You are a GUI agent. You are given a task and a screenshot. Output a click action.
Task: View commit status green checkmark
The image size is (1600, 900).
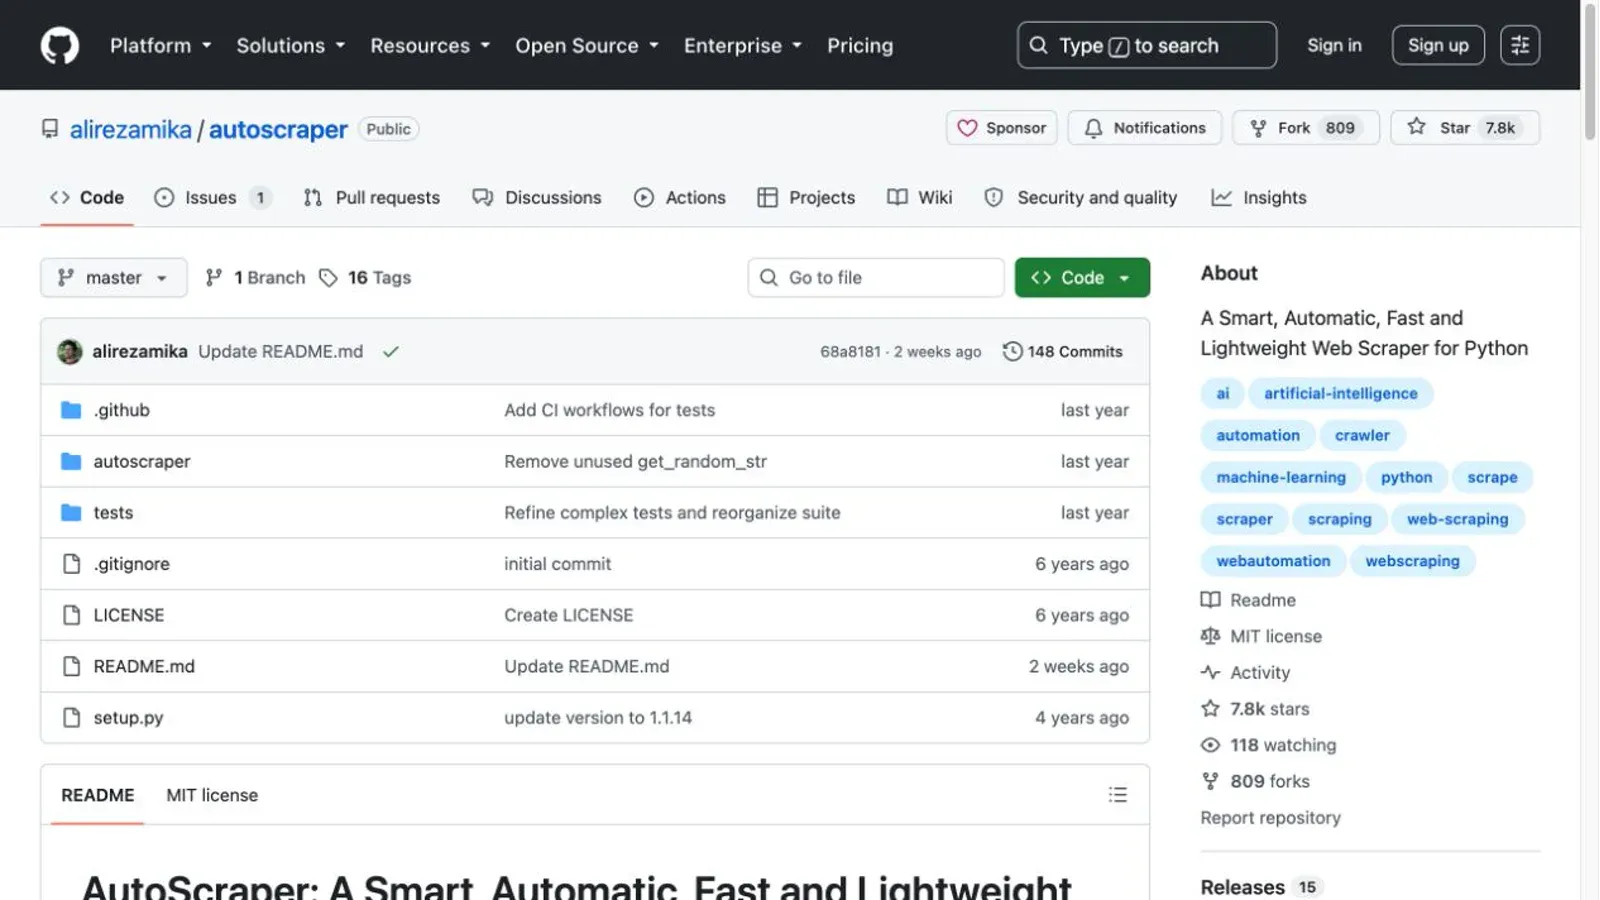391,352
